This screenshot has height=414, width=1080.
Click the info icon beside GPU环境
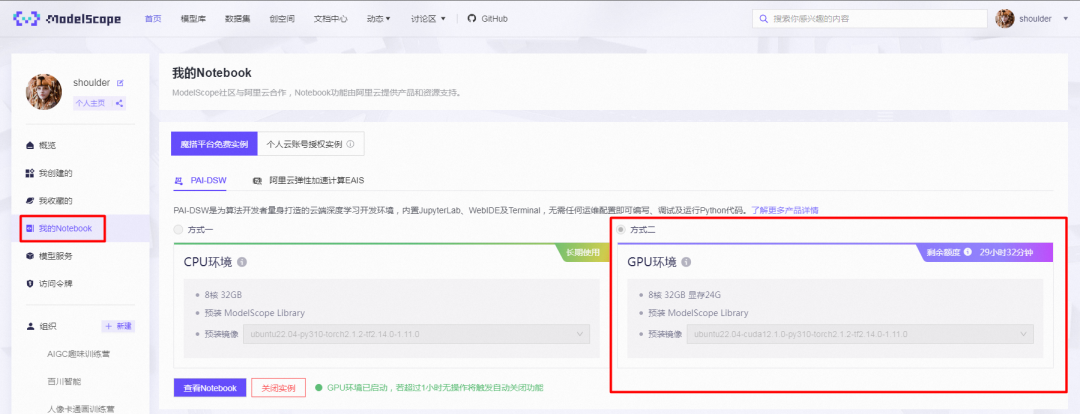(686, 262)
